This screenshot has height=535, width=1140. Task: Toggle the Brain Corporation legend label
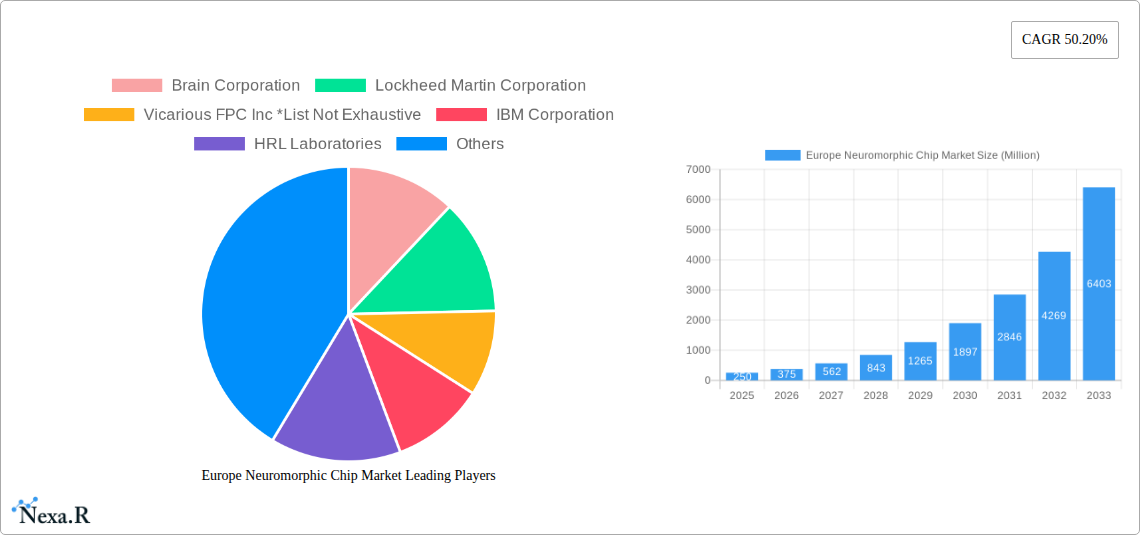[236, 86]
